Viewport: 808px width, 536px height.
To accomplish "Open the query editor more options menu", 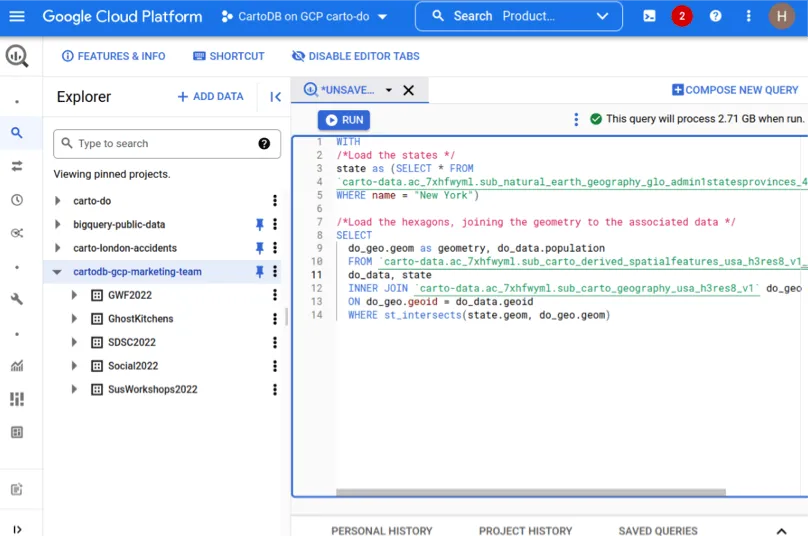I will (x=576, y=120).
